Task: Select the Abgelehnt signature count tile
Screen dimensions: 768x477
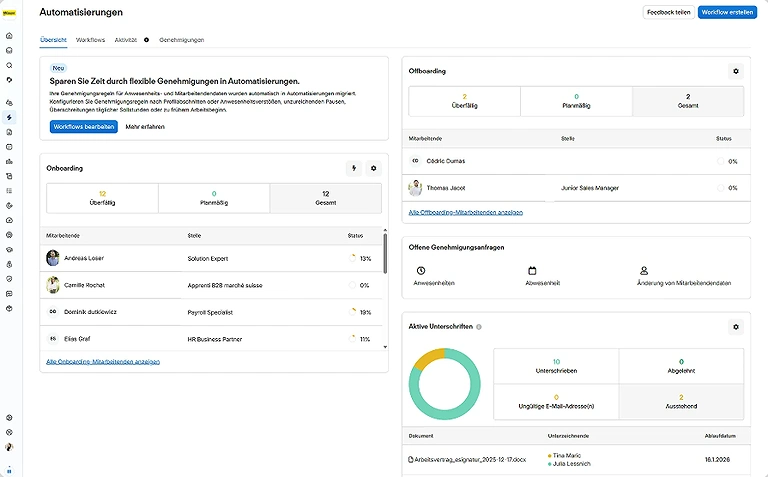Action: point(681,366)
